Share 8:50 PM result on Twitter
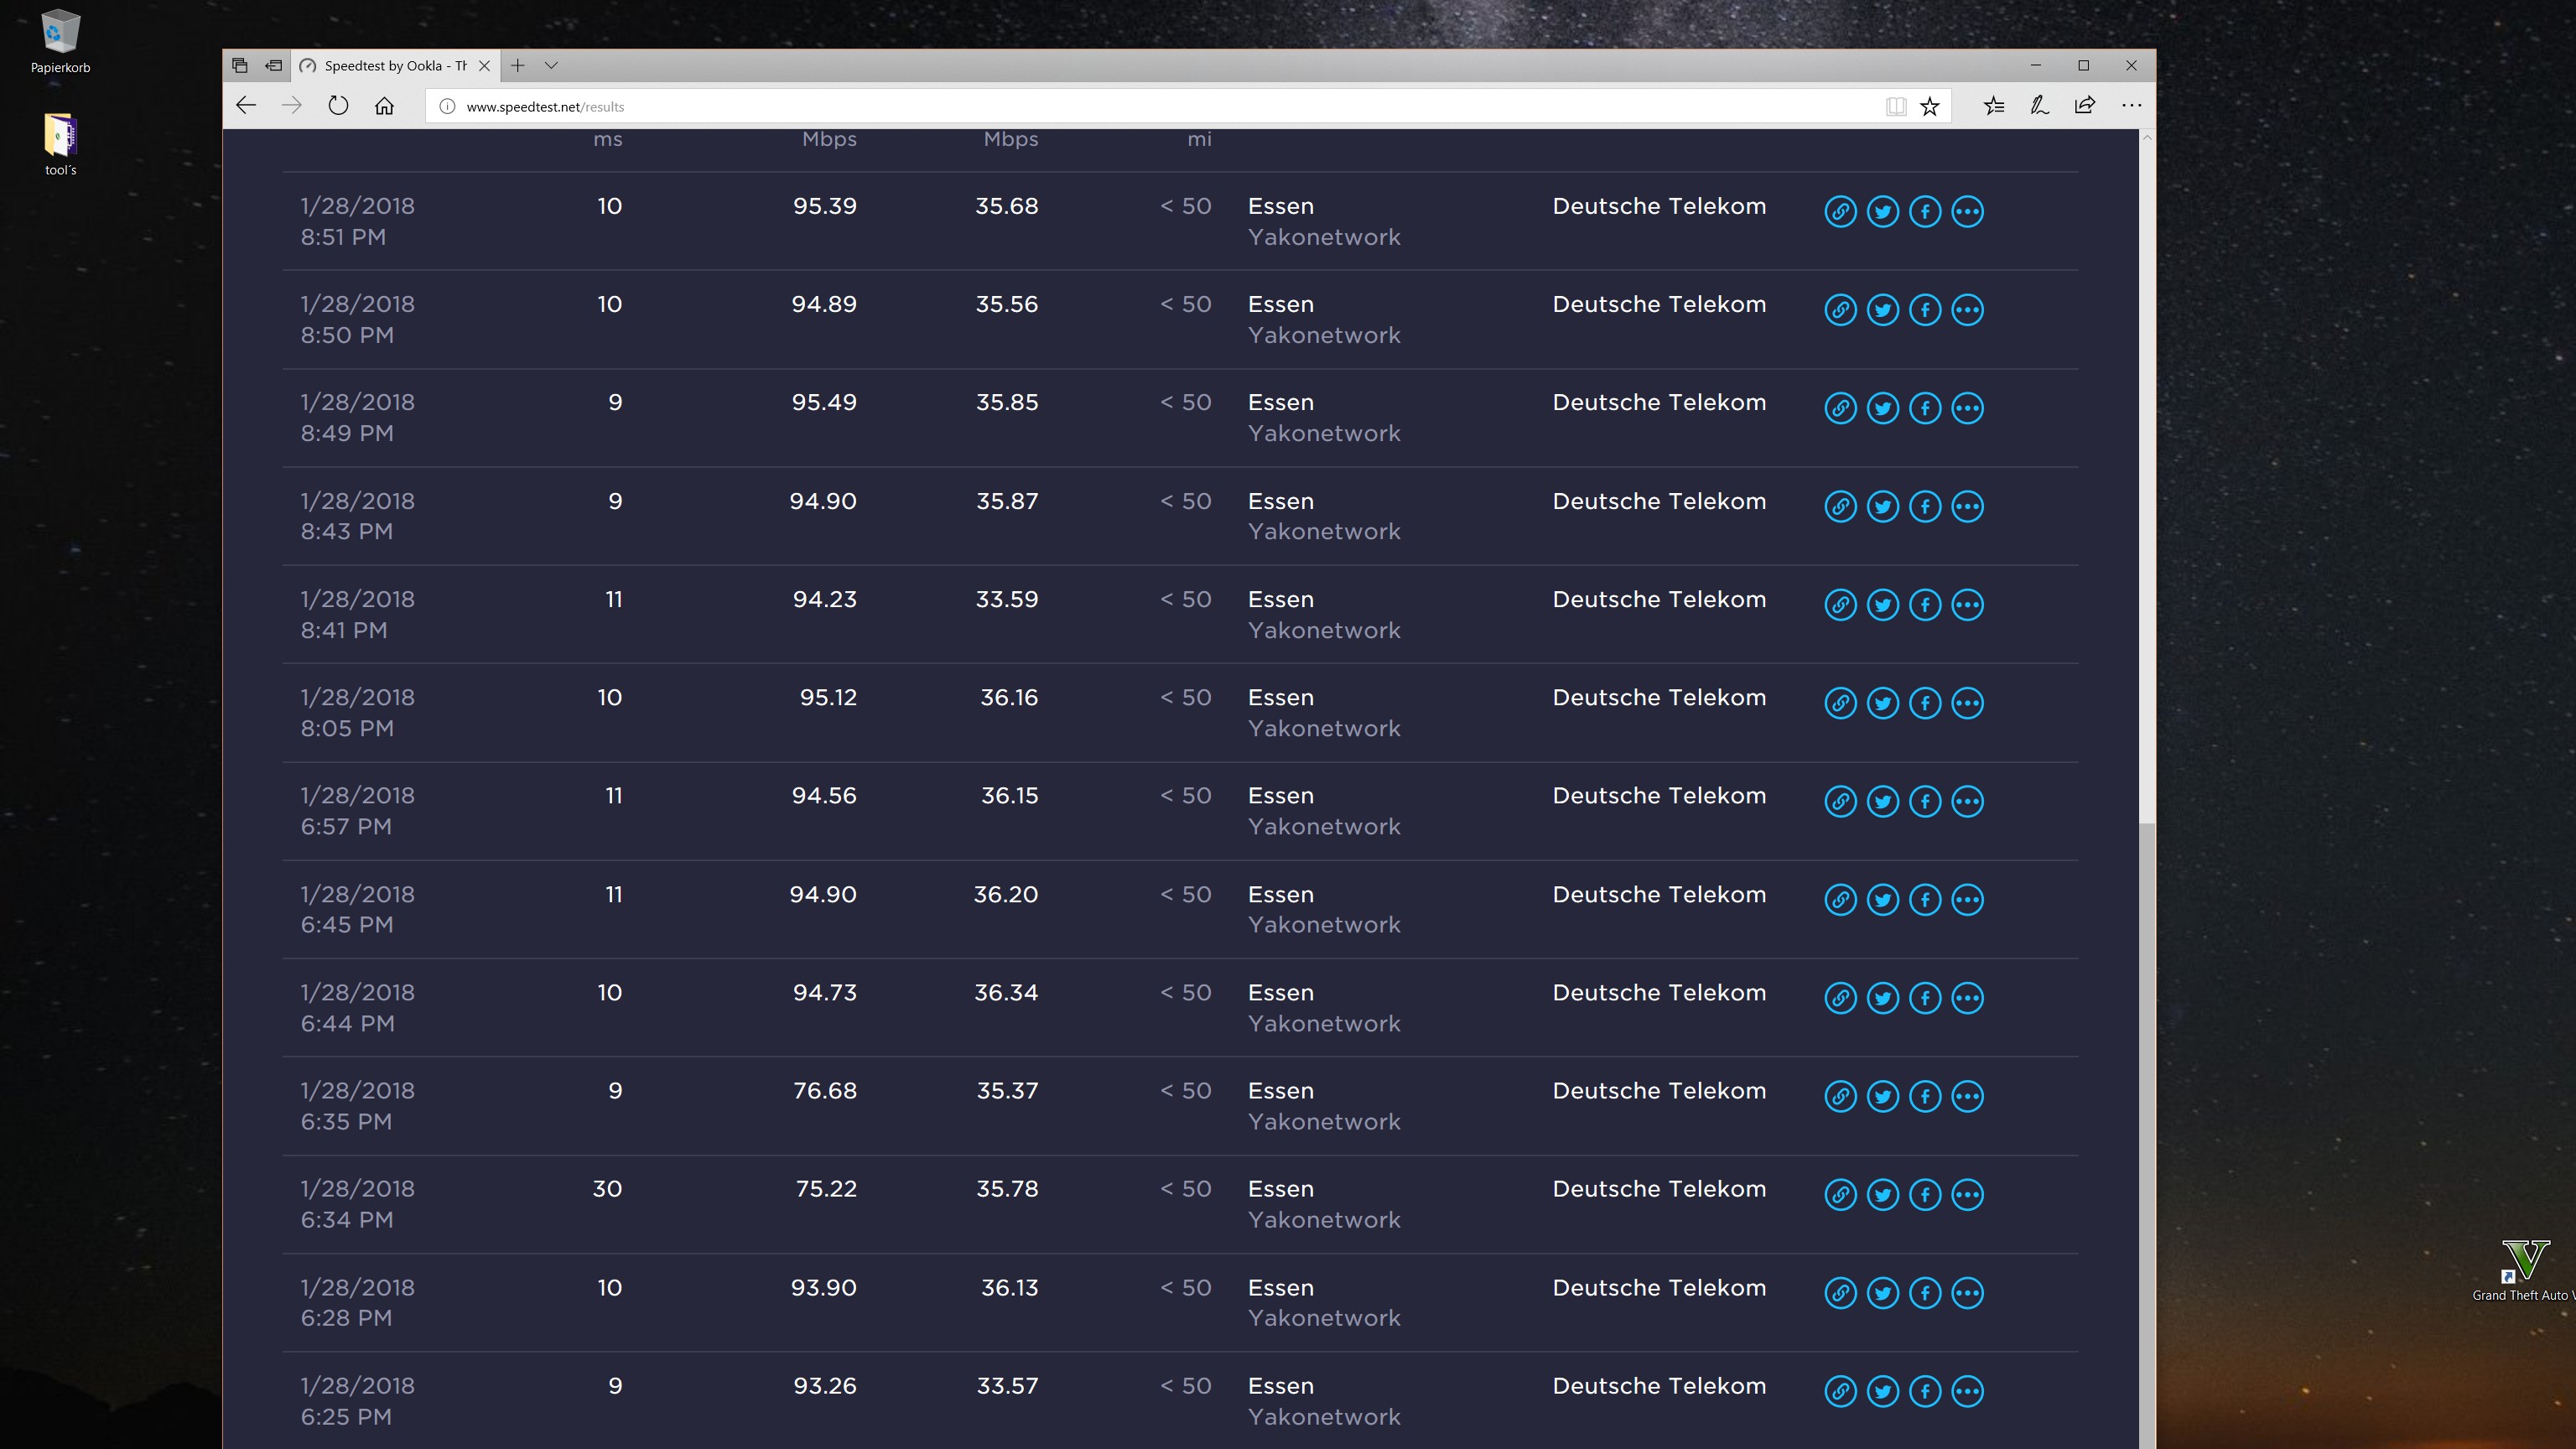This screenshot has height=1449, width=2576. click(x=1882, y=310)
